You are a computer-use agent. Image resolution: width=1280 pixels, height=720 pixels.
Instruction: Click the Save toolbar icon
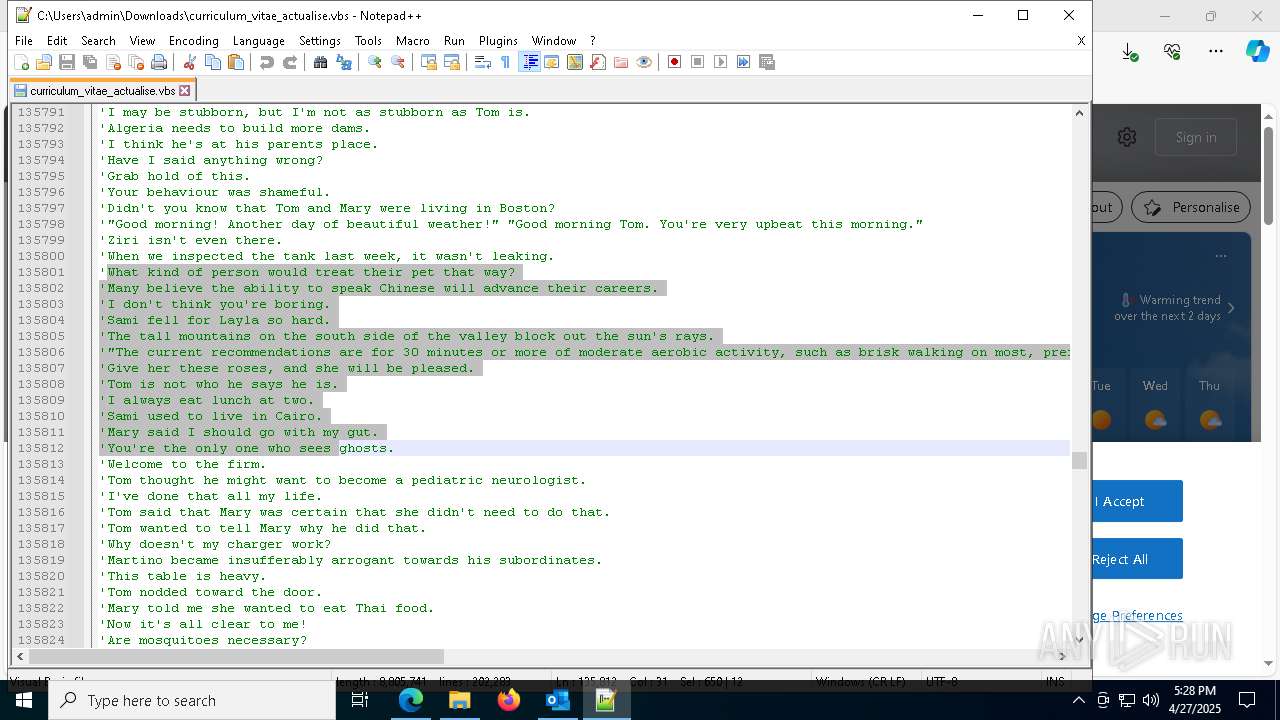(67, 62)
